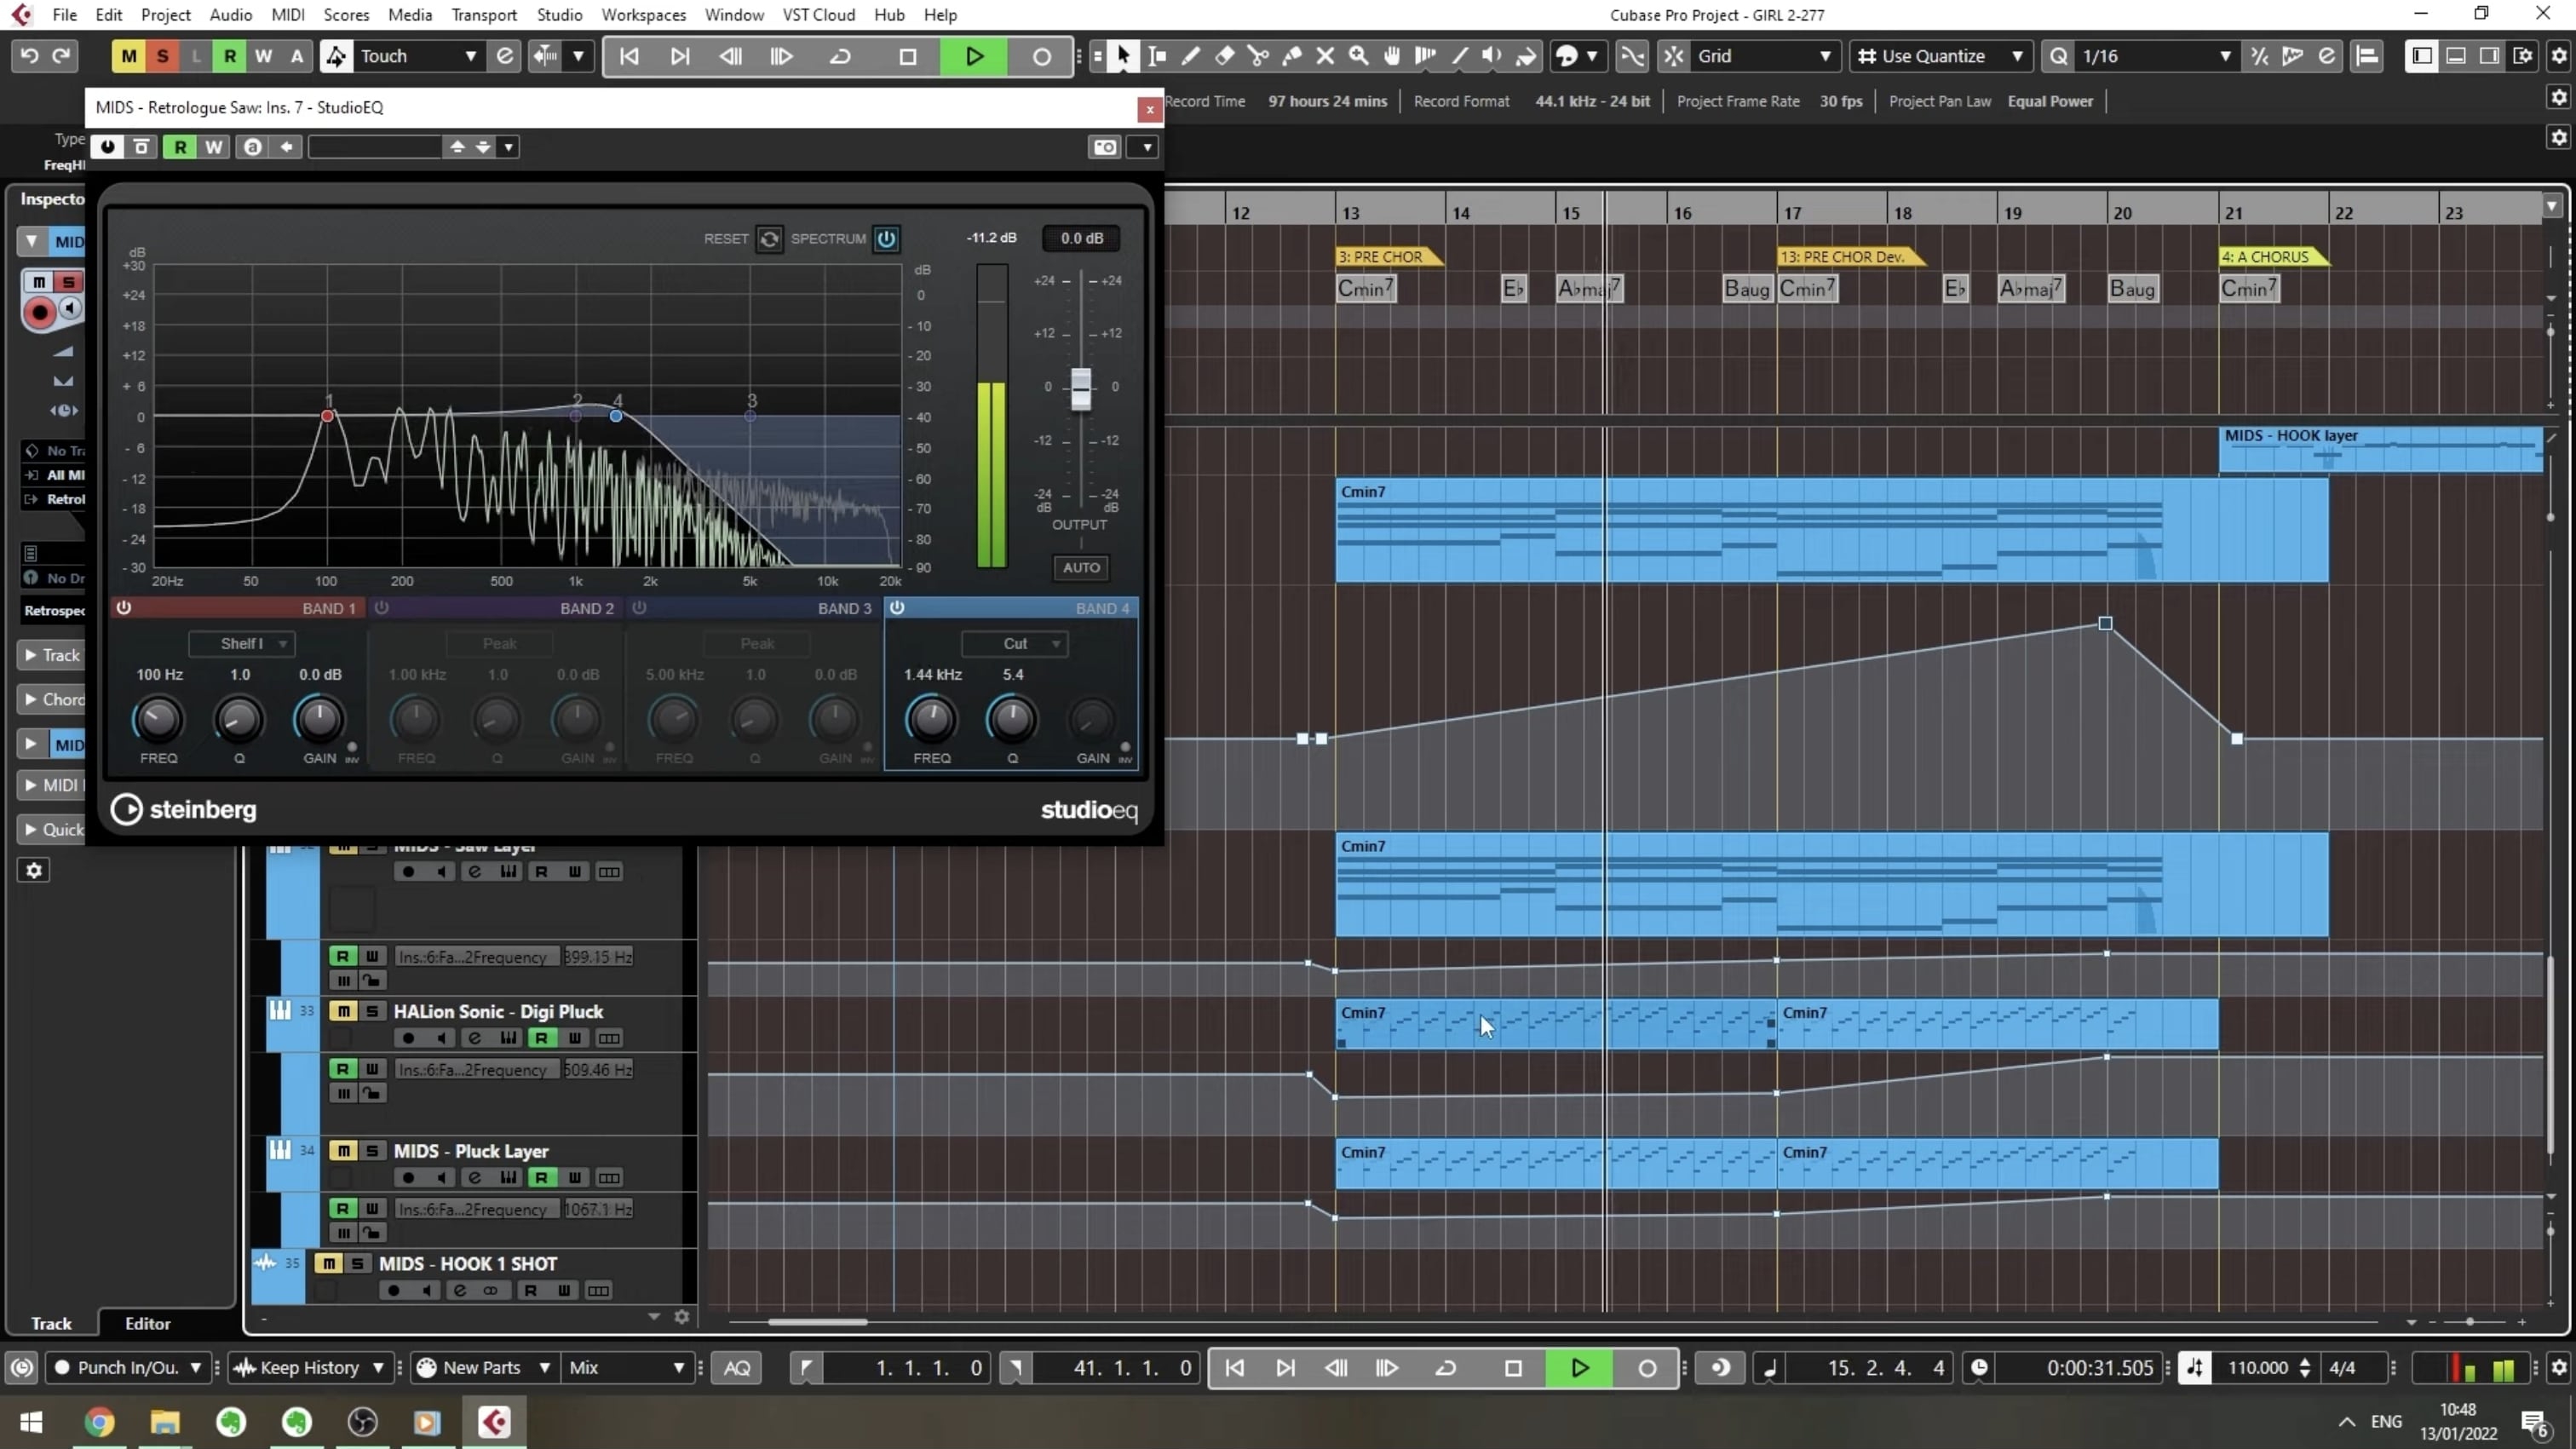This screenshot has width=2576, height=1449.
Task: Click the Mute X tool
Action: coord(1325,56)
